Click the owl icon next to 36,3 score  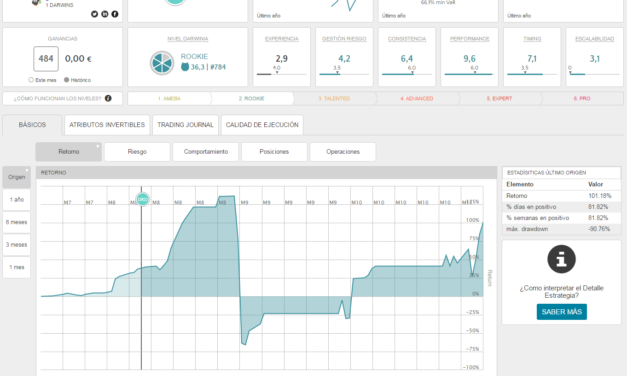pos(185,67)
